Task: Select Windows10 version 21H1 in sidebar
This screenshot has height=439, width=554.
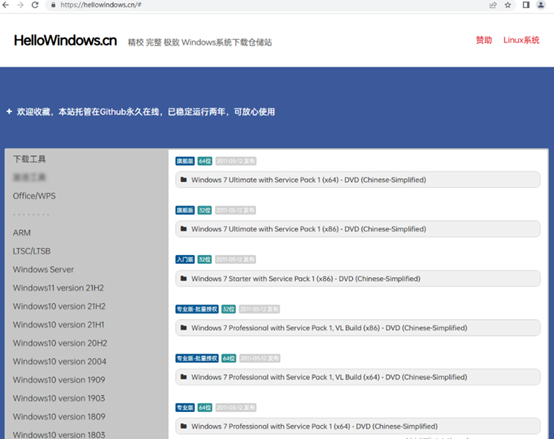Action: click(59, 325)
